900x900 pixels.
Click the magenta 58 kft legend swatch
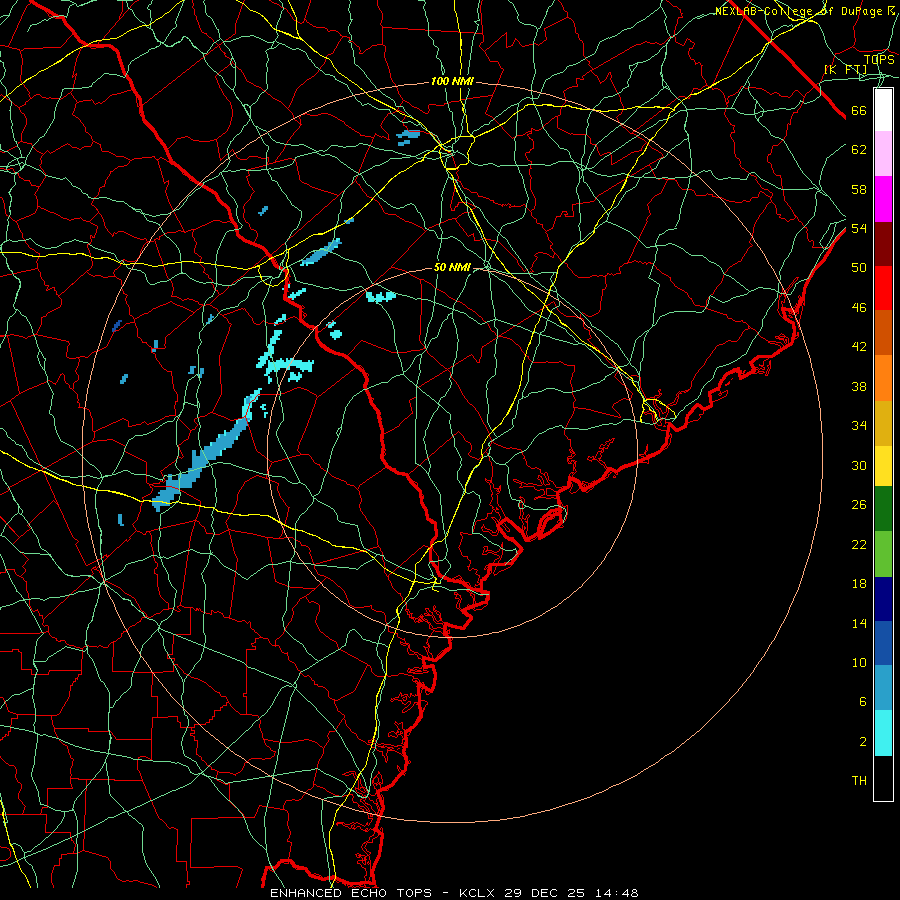(883, 199)
